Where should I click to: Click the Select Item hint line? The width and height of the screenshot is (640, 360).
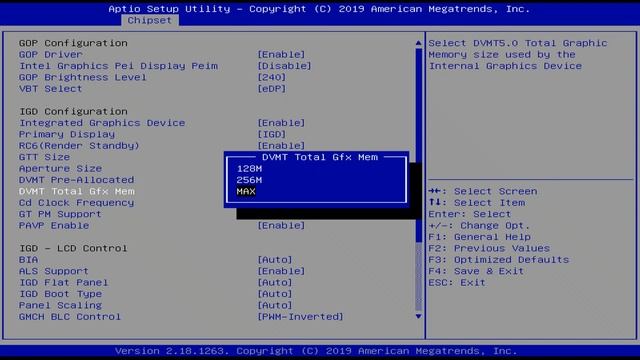[477, 203]
